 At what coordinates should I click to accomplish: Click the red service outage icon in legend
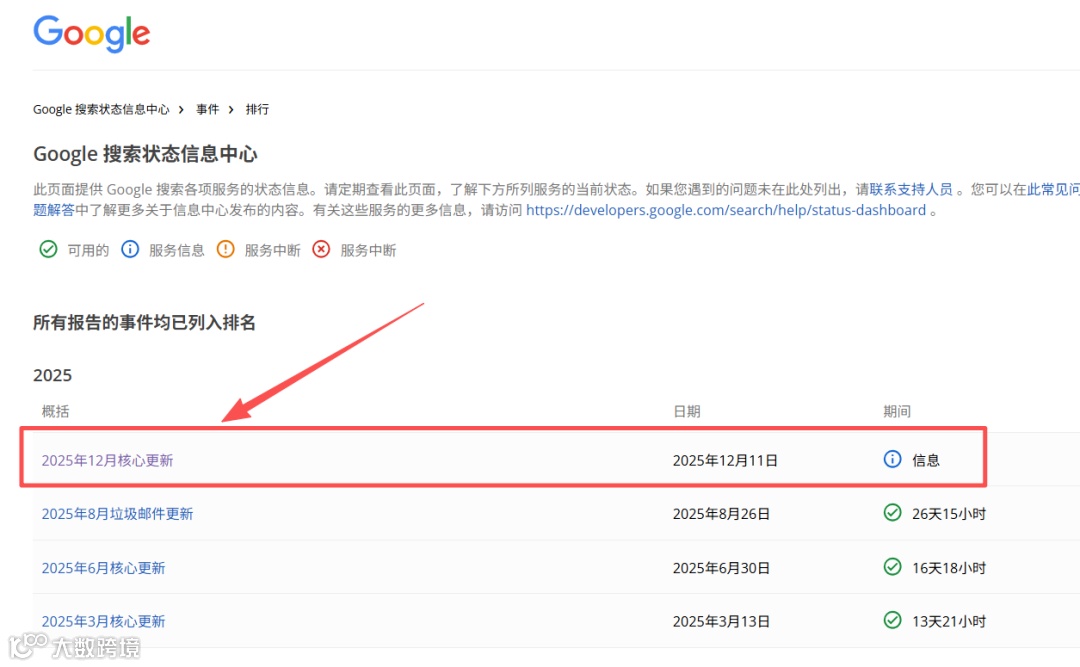pos(321,249)
